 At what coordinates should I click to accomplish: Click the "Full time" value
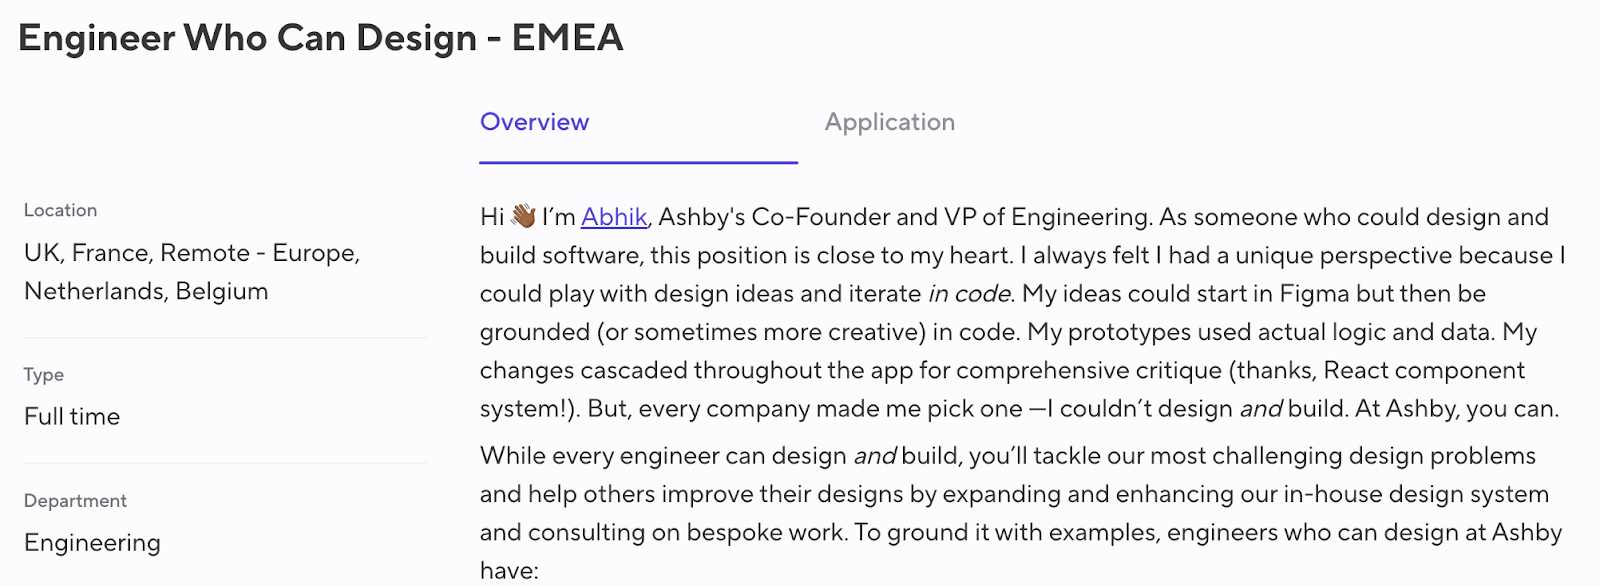(x=72, y=416)
